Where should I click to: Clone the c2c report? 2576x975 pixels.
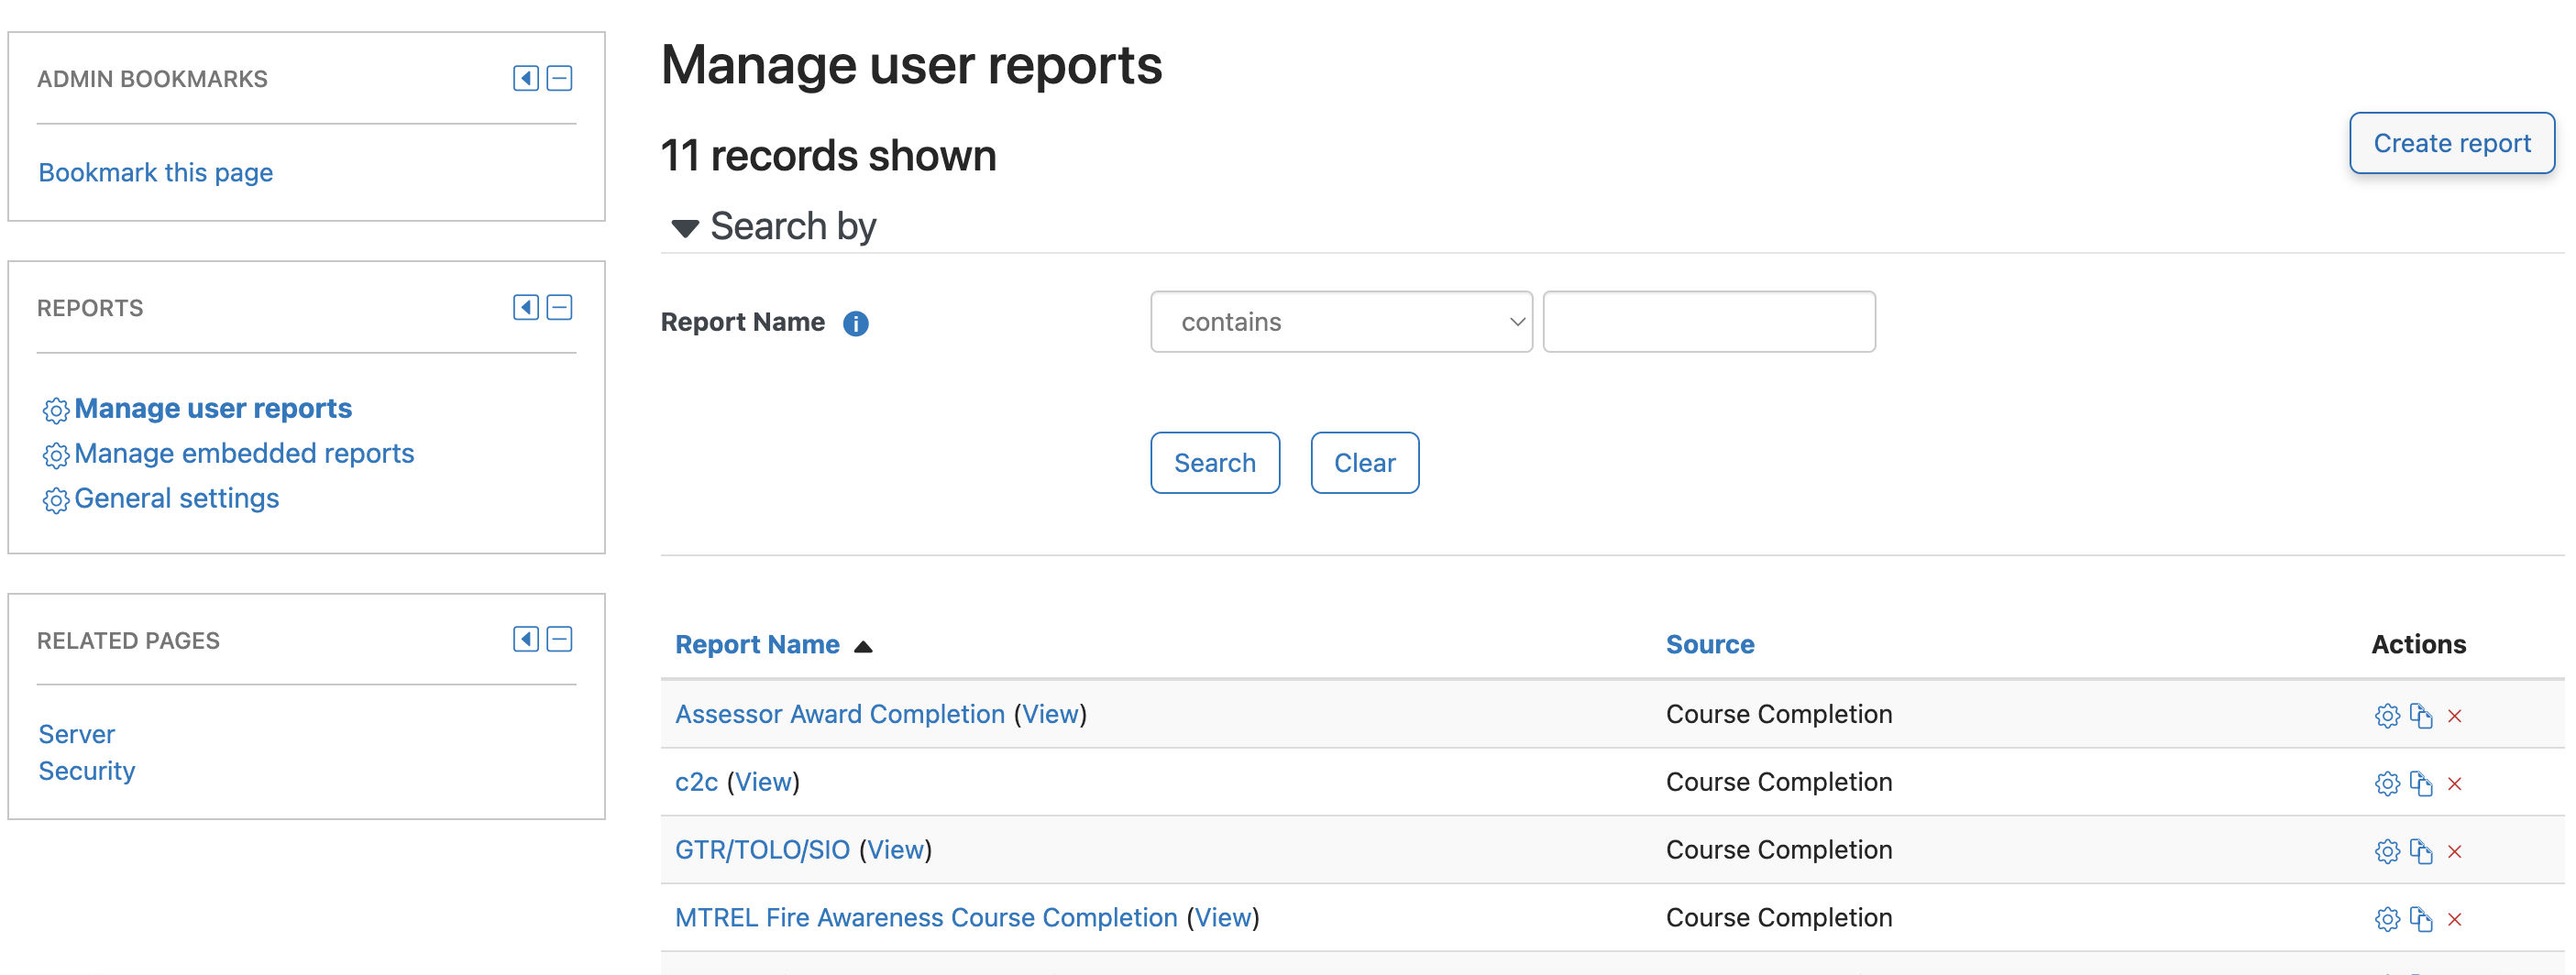(2421, 784)
